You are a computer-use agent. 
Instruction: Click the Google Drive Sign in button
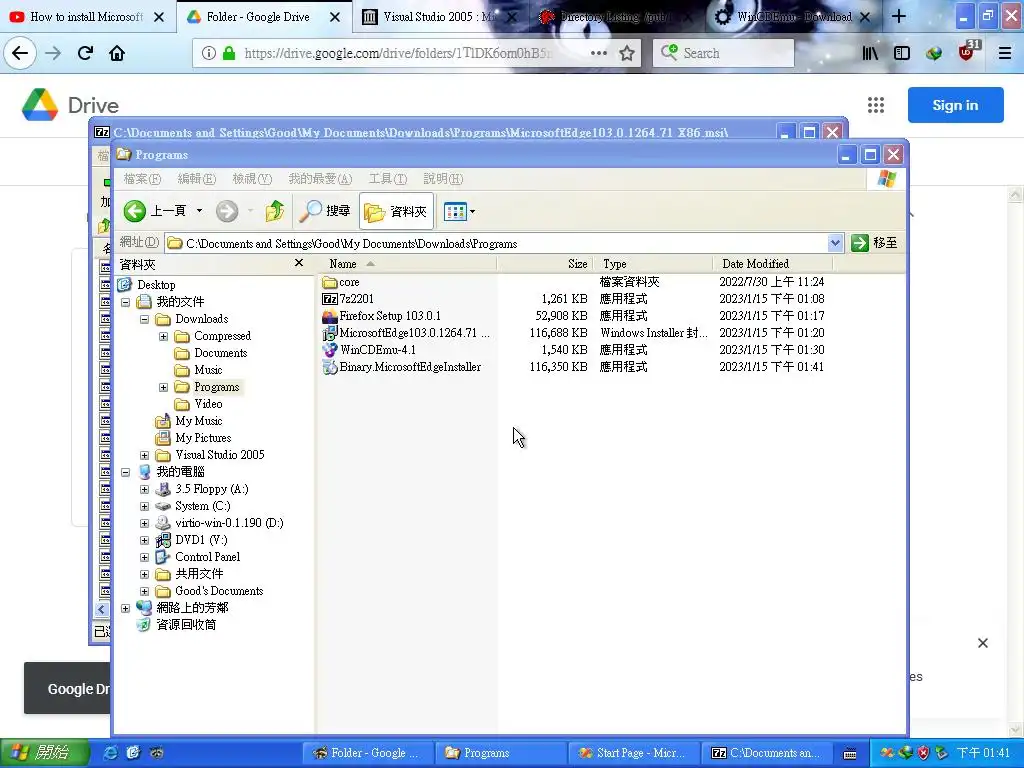[x=955, y=104]
